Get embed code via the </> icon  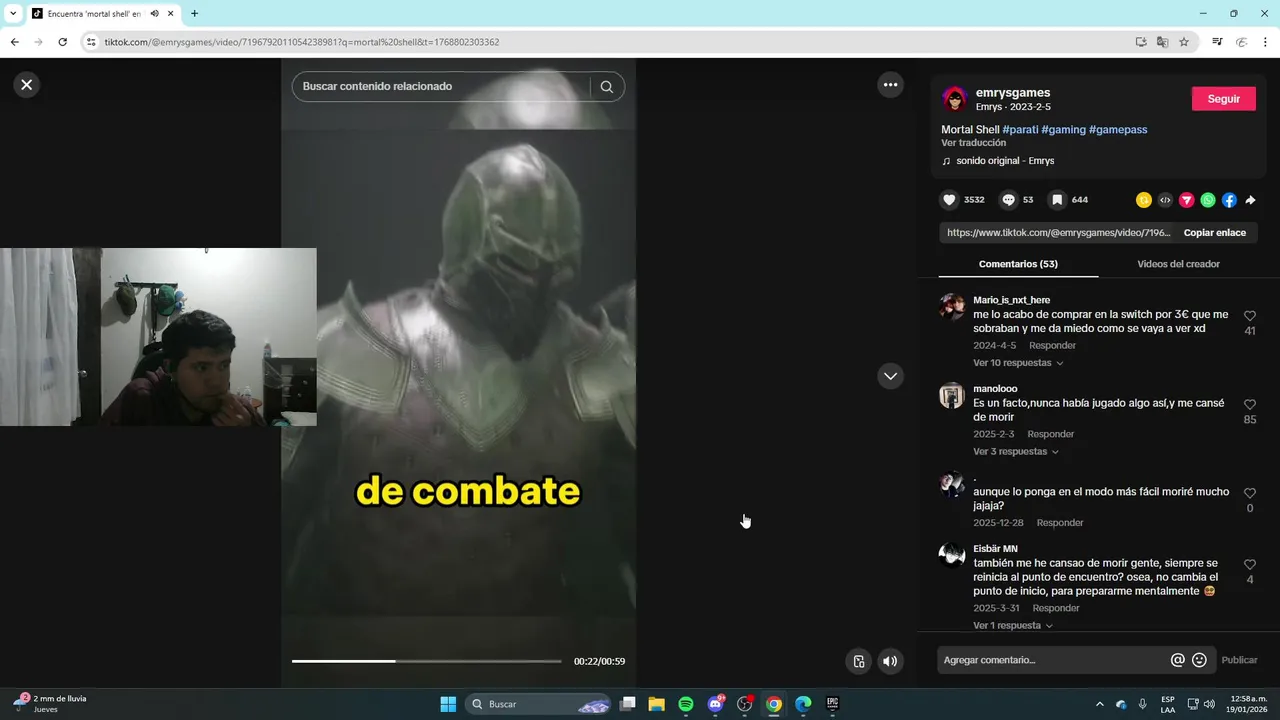tap(1165, 200)
